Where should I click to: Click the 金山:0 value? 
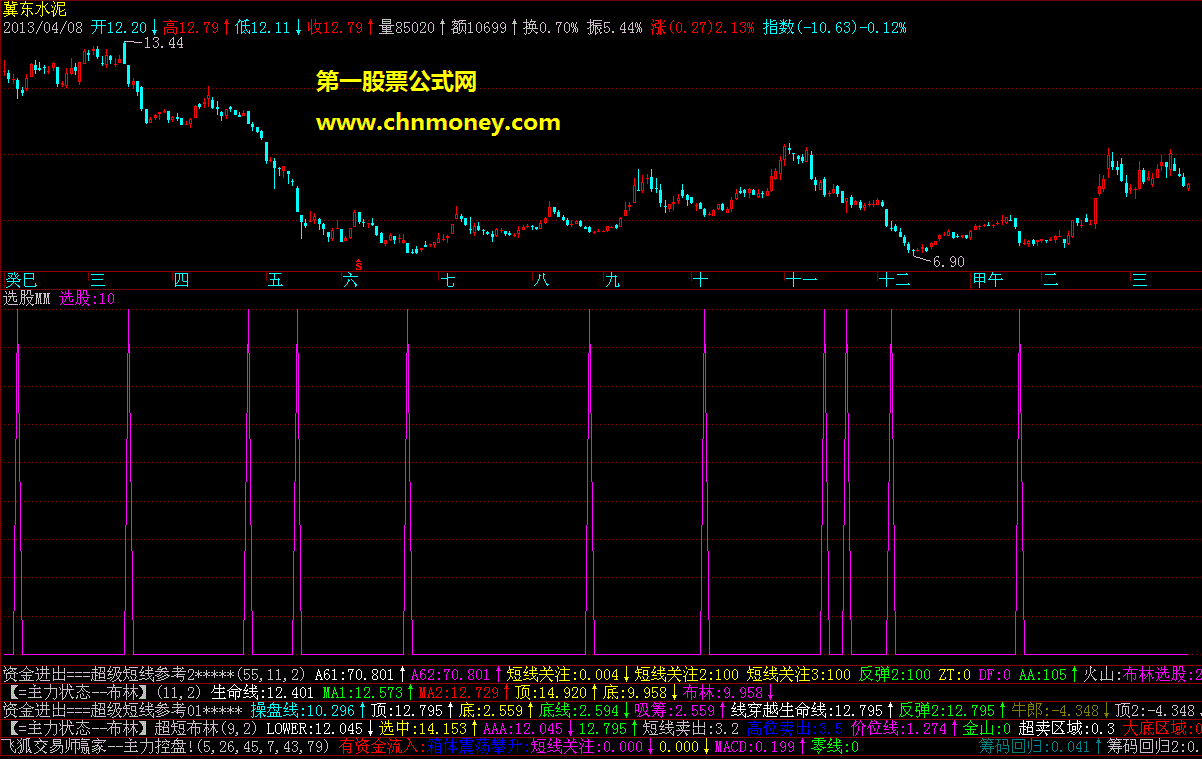(988, 728)
